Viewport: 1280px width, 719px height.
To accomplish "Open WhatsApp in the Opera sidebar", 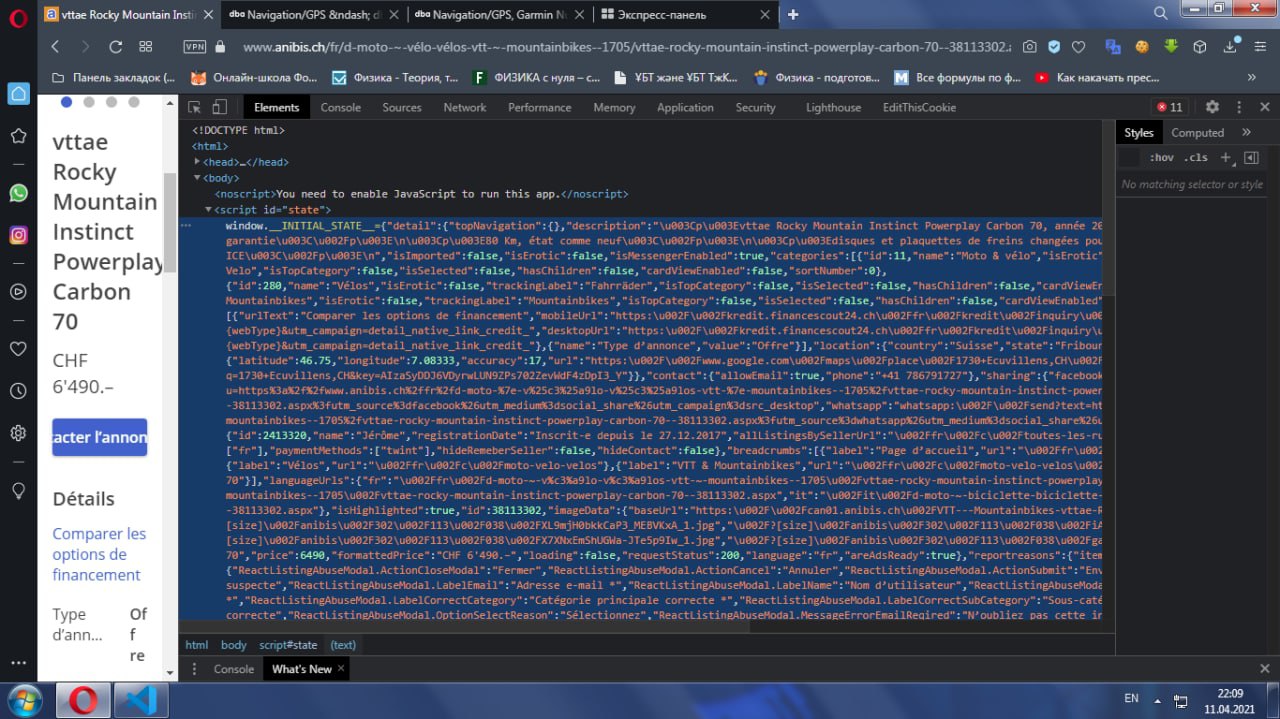I will pyautogui.click(x=18, y=192).
